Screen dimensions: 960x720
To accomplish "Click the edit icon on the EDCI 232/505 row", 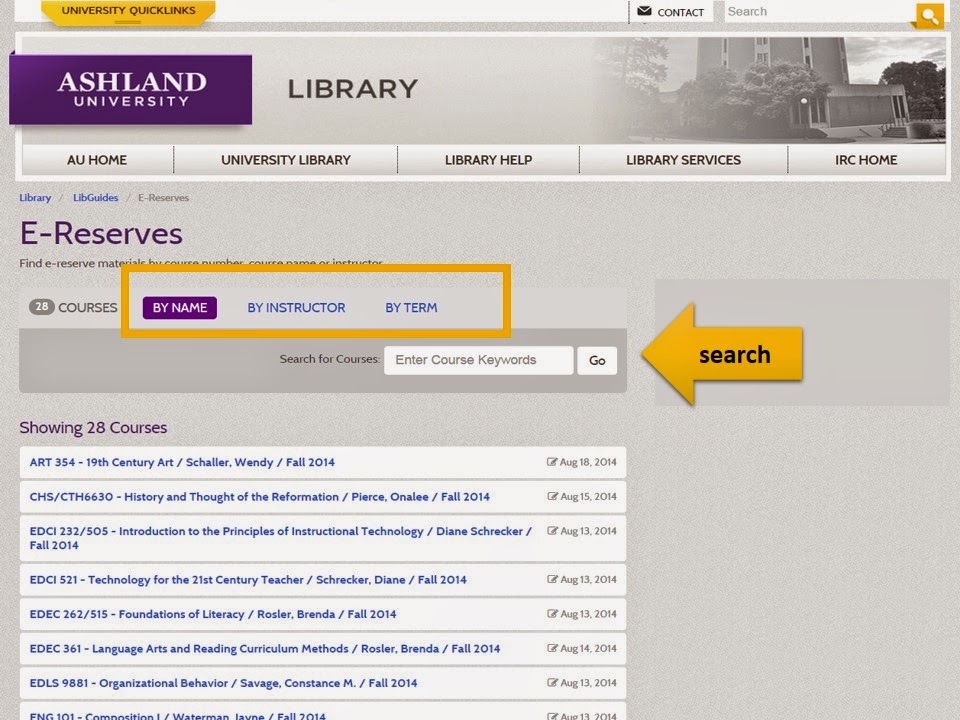I will 552,530.
